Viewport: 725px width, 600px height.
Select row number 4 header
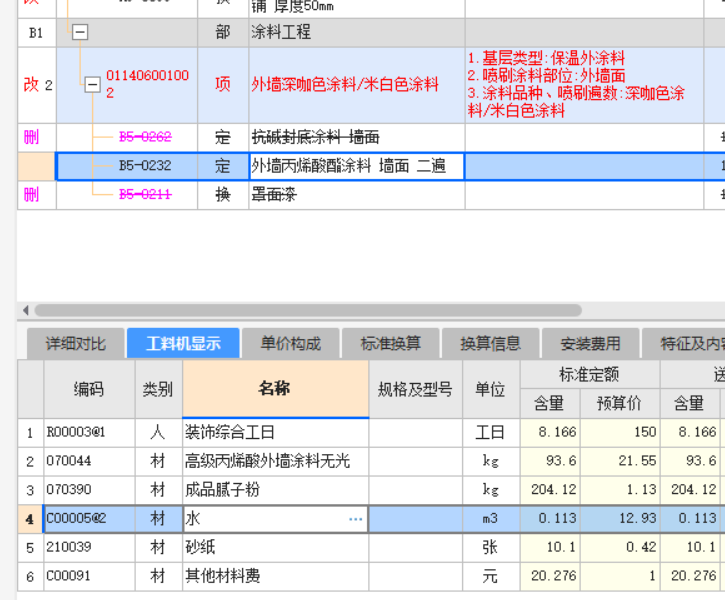pos(31,519)
